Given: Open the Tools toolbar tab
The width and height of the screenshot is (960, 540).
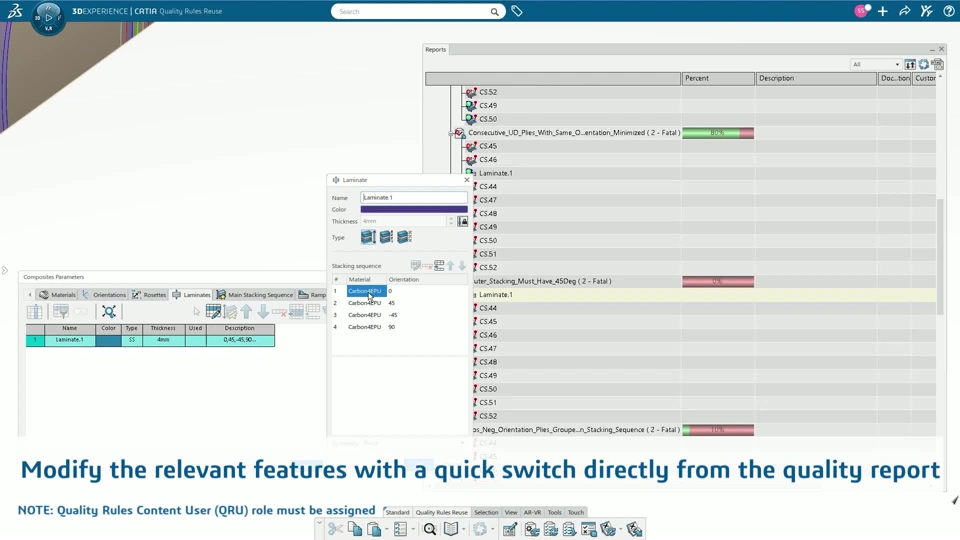Looking at the screenshot, I should pos(554,512).
